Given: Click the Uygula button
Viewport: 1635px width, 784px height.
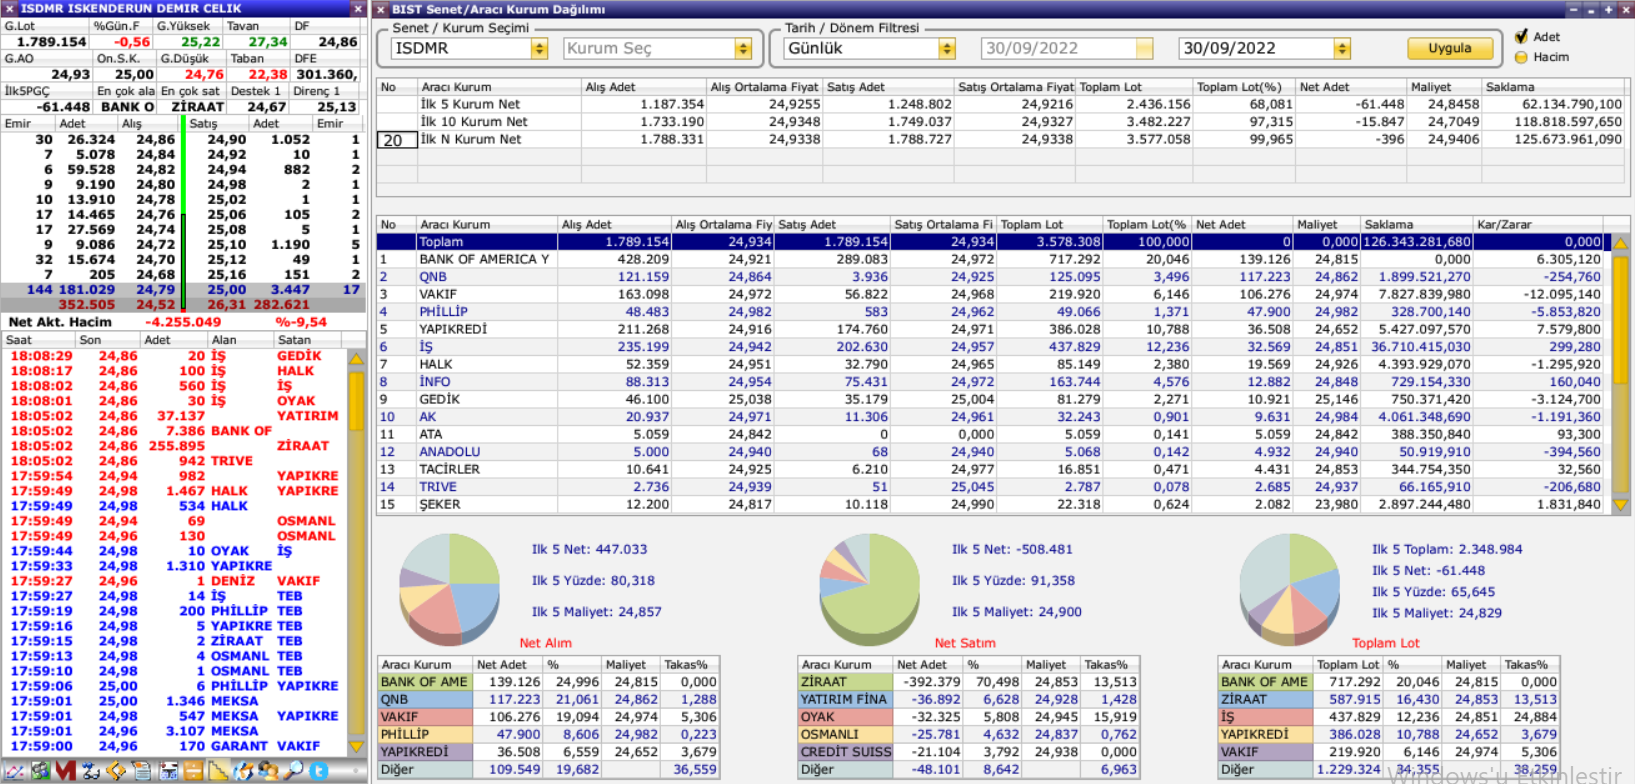Looking at the screenshot, I should tap(1449, 48).
